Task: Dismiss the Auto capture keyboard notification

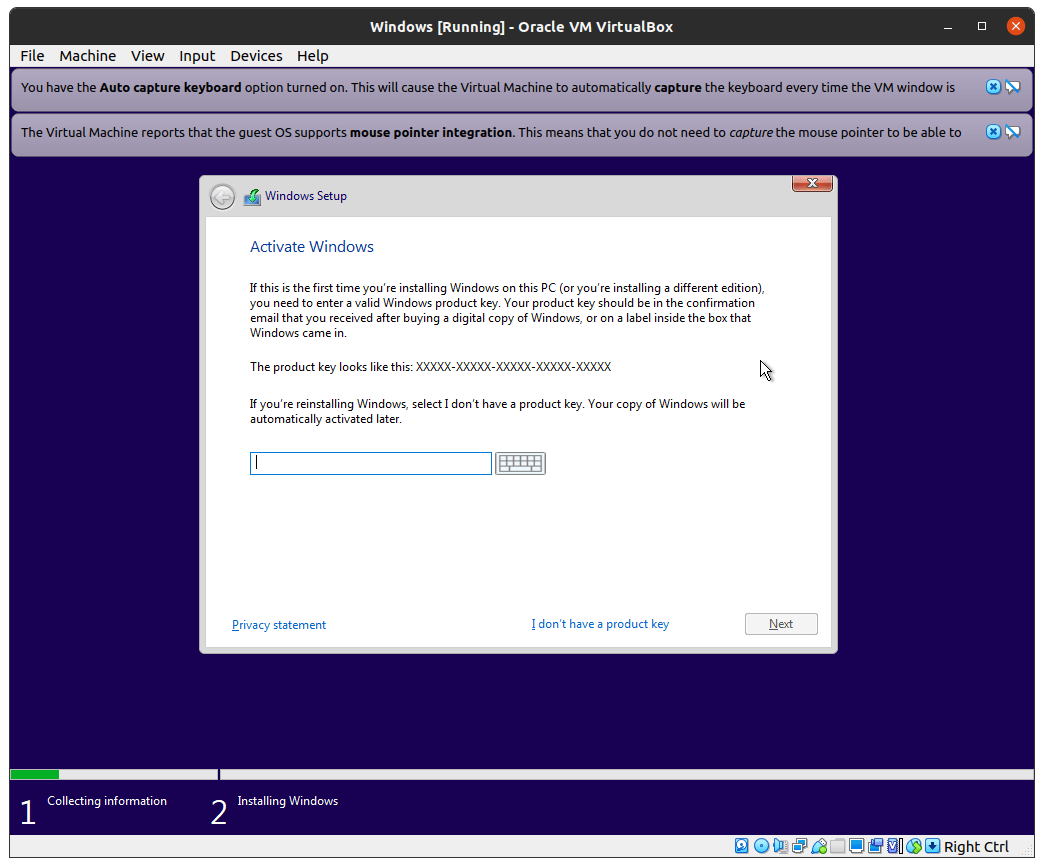Action: (993, 87)
